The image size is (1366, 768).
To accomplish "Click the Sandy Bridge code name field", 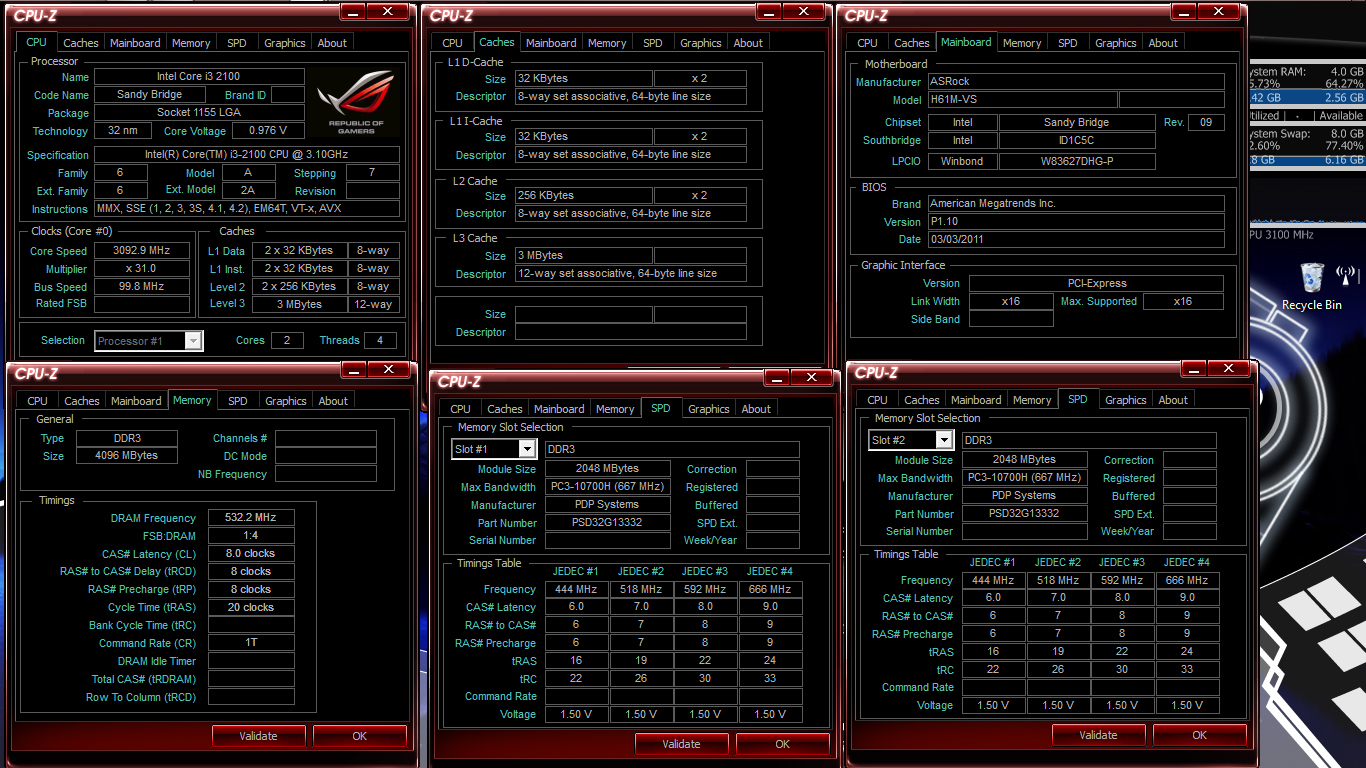I will point(149,95).
